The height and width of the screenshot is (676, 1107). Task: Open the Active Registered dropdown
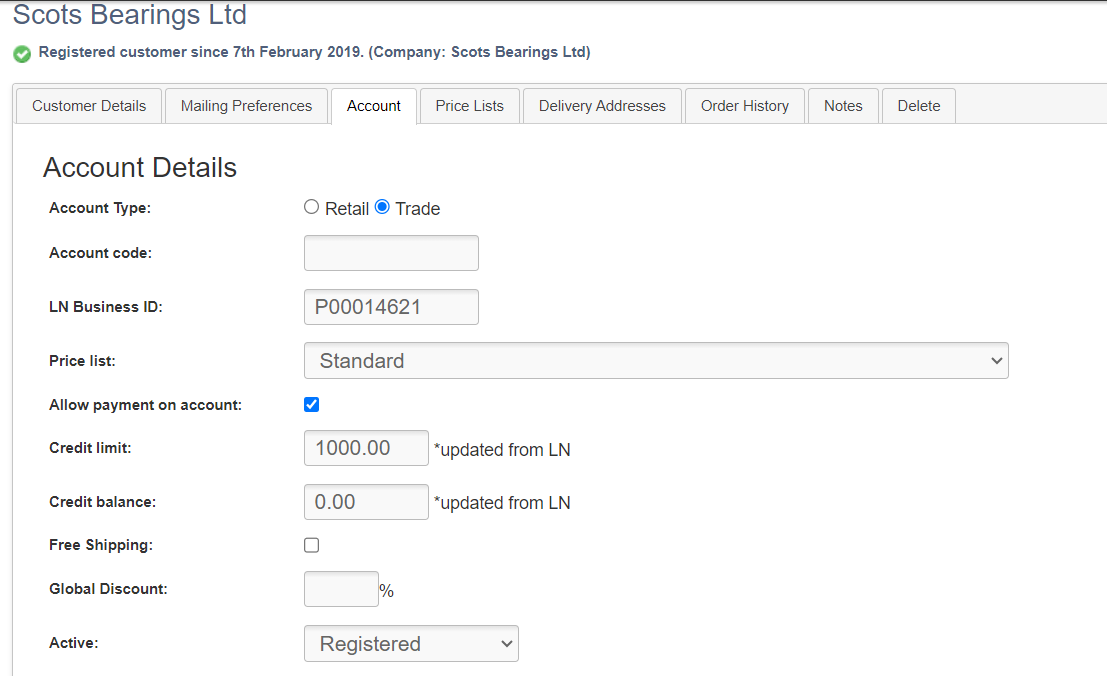[411, 644]
